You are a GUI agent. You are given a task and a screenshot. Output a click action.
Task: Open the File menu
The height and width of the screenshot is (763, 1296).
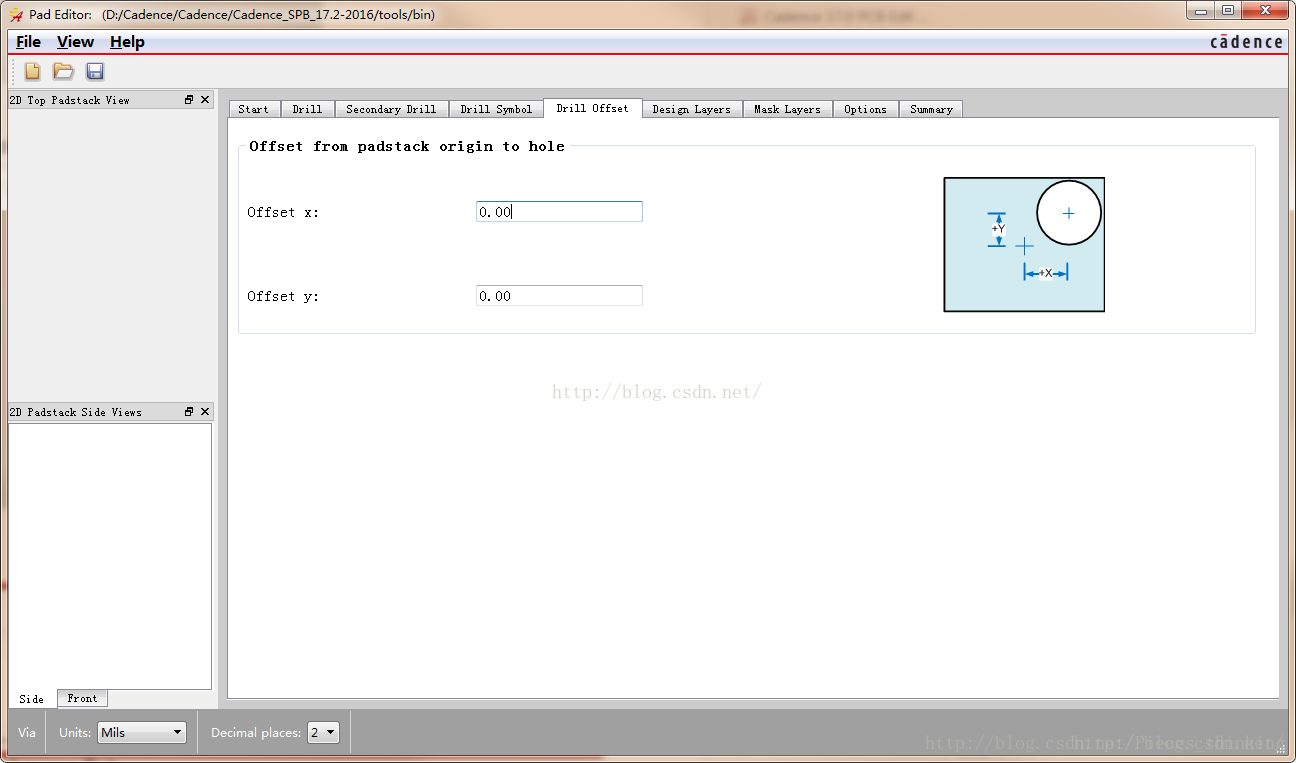point(28,42)
